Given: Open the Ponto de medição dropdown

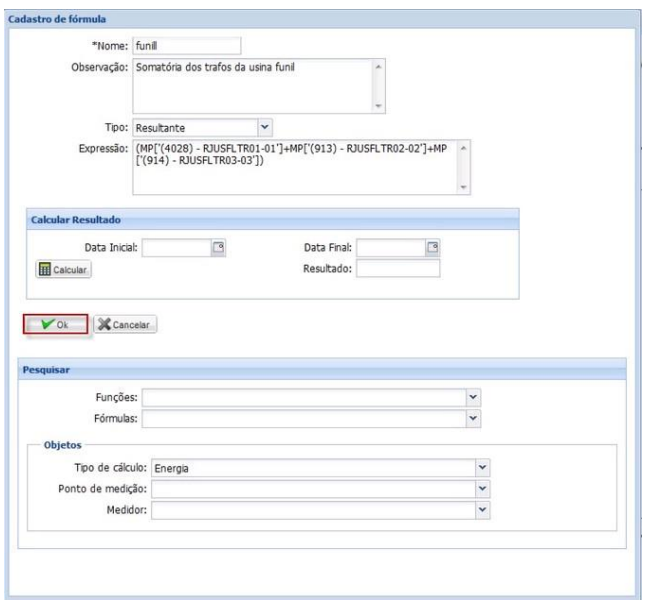Looking at the screenshot, I should click(x=482, y=488).
